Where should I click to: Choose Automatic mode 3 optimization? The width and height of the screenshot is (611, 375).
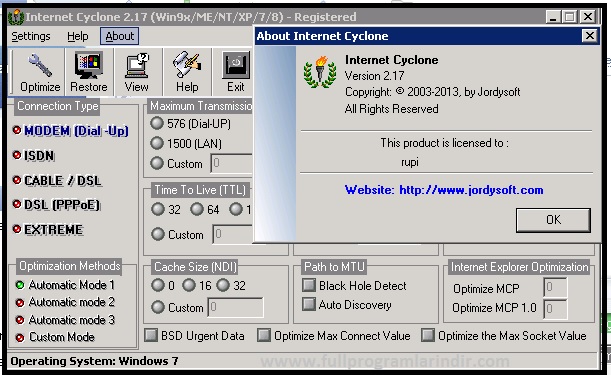[65, 320]
